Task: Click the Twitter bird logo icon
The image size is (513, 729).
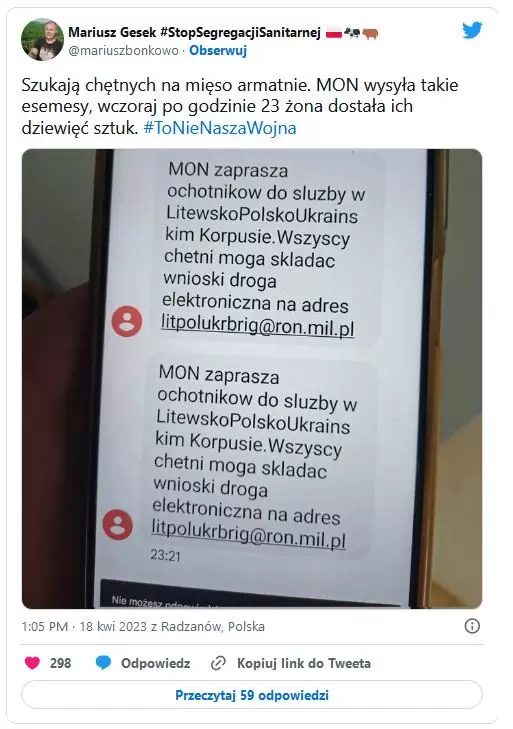Action: tap(472, 31)
